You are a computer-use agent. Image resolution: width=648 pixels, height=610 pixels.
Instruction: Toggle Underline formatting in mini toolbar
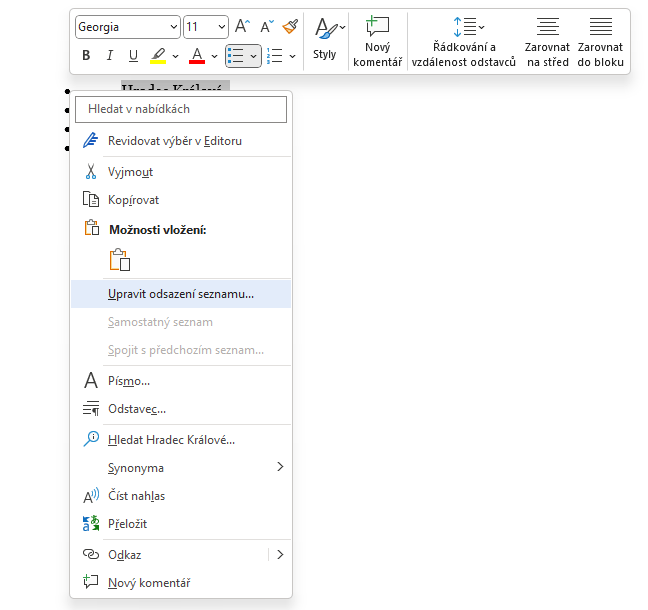tap(133, 55)
